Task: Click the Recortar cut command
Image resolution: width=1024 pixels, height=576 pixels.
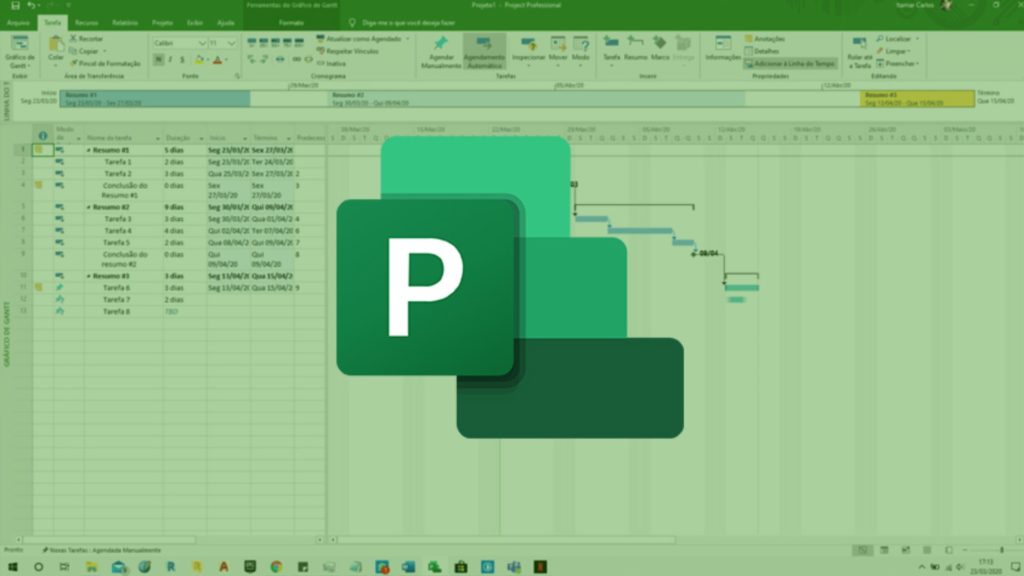Action: [x=86, y=39]
